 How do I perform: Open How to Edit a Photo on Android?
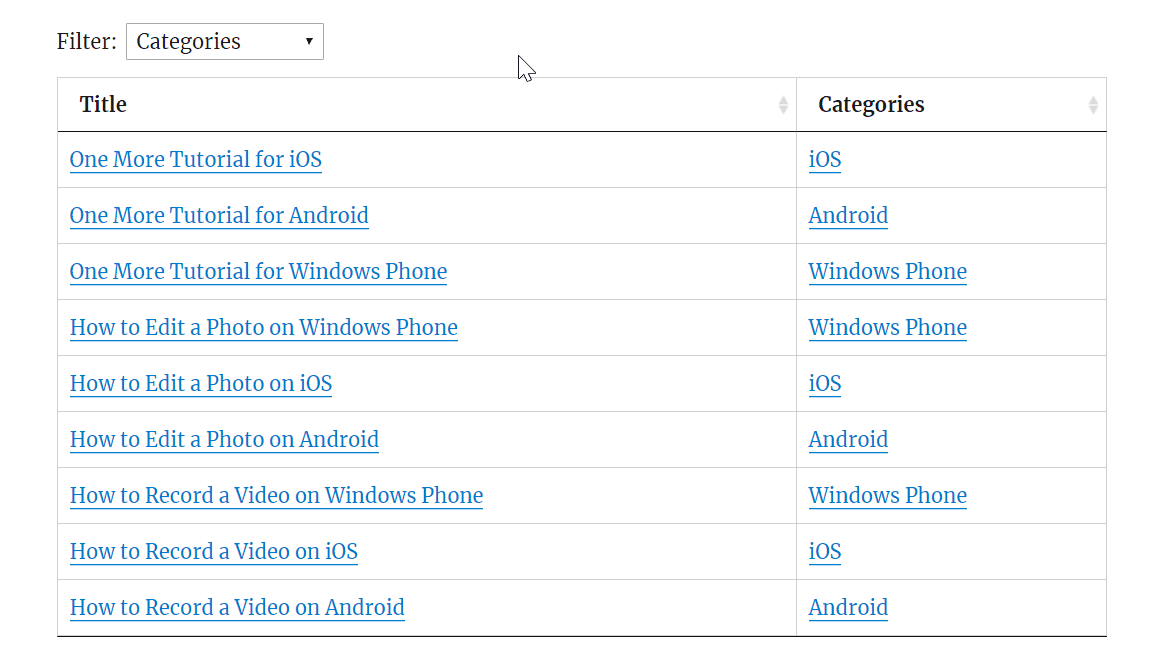(x=224, y=440)
